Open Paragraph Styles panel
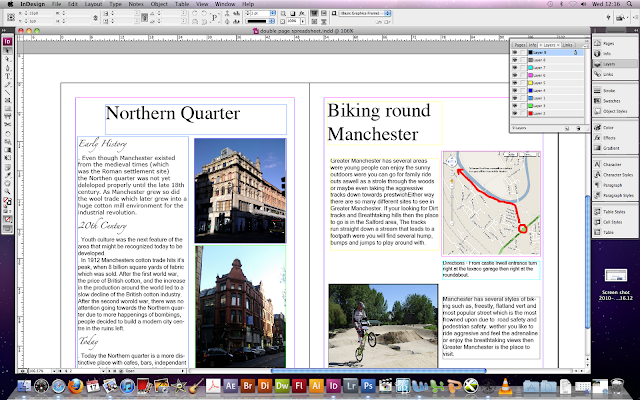 coord(615,196)
